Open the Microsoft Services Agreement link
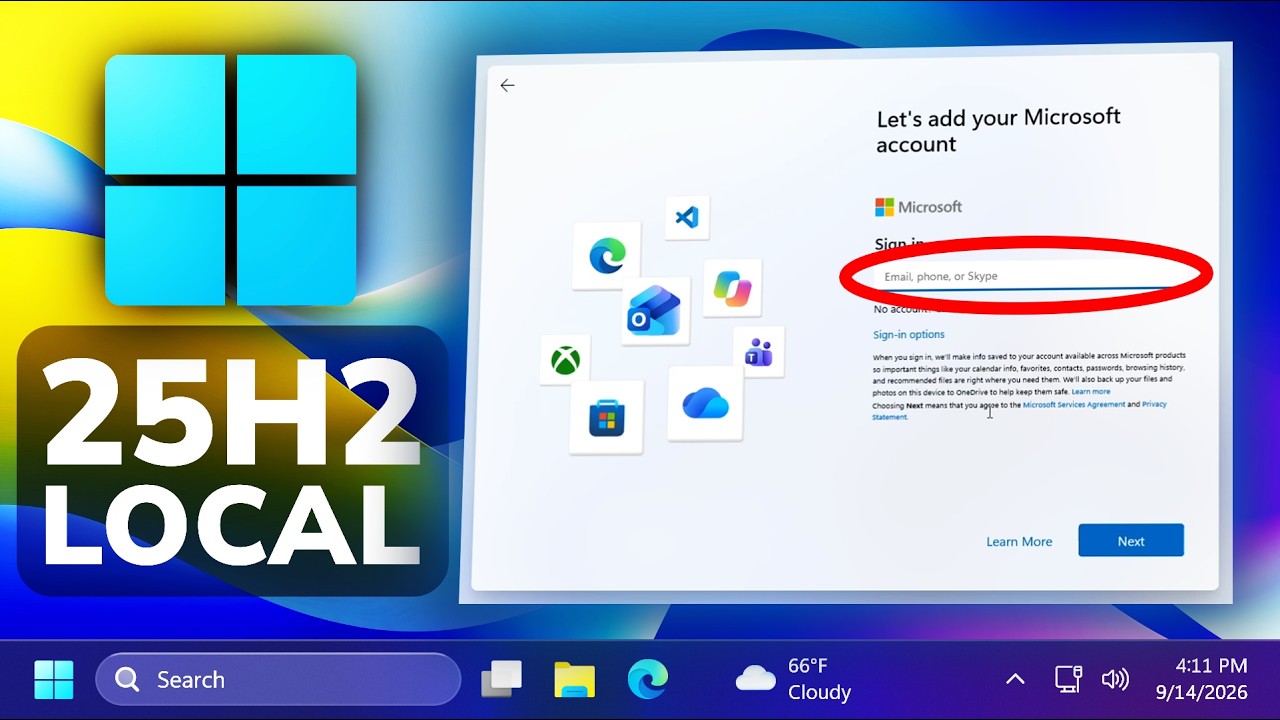The height and width of the screenshot is (720, 1280). [x=1074, y=405]
